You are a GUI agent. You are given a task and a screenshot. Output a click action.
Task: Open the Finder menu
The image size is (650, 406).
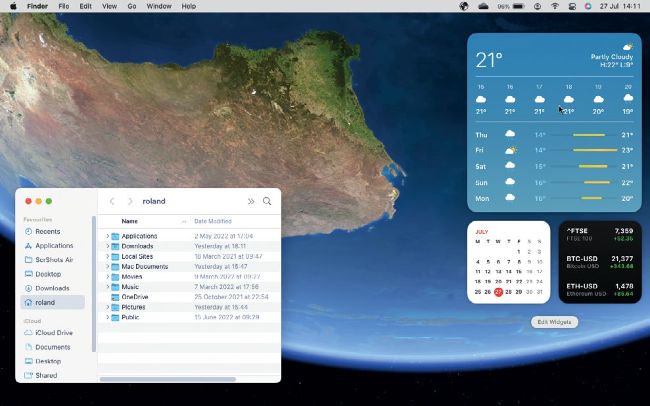(37, 6)
